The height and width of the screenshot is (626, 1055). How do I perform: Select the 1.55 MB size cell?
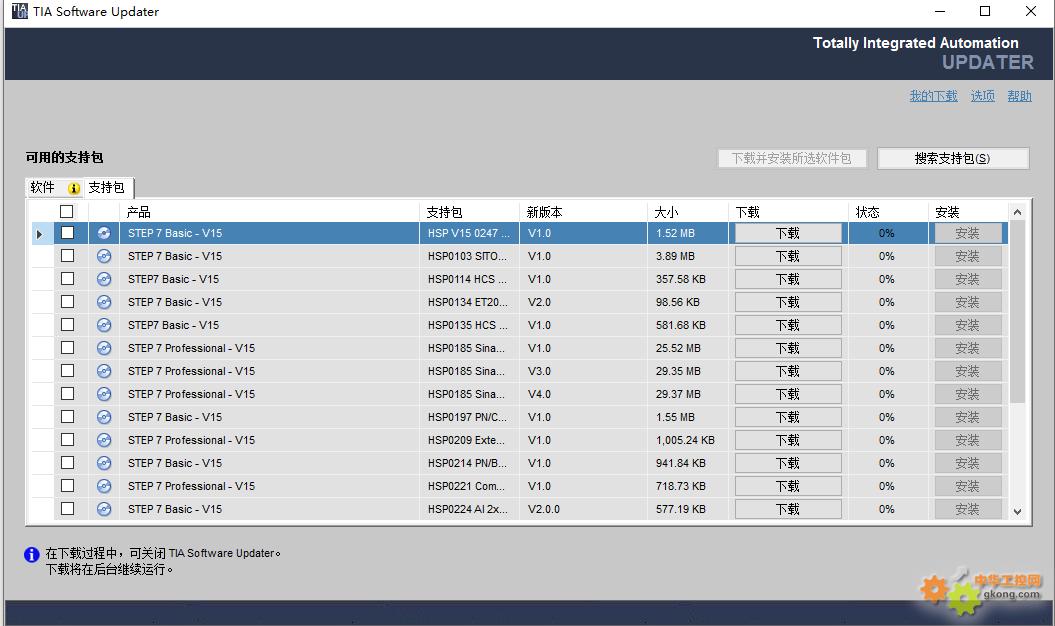(688, 417)
